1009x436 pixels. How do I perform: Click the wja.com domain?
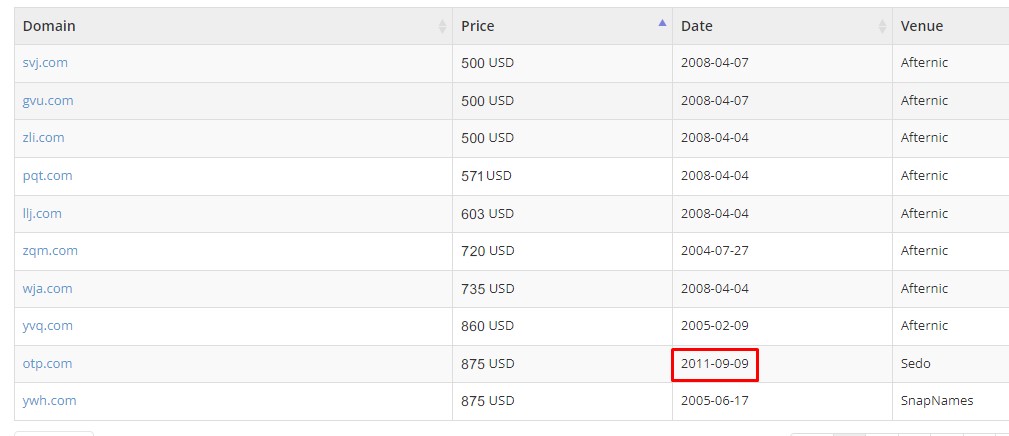point(47,289)
